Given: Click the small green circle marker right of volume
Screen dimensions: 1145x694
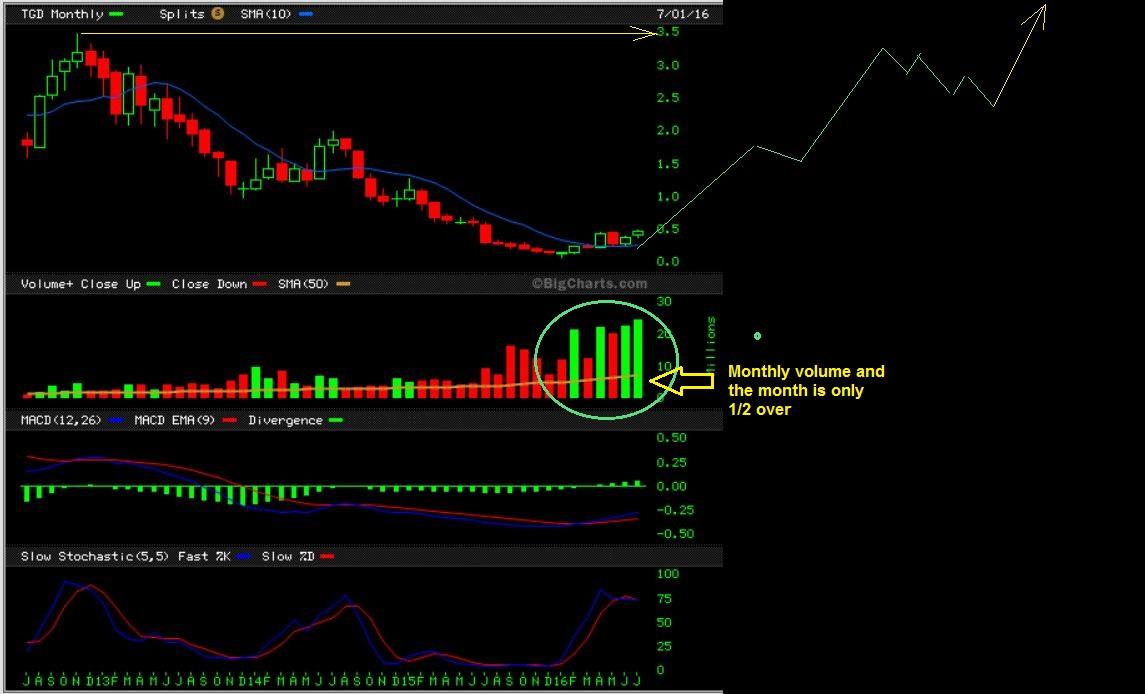Looking at the screenshot, I should click(x=757, y=336).
